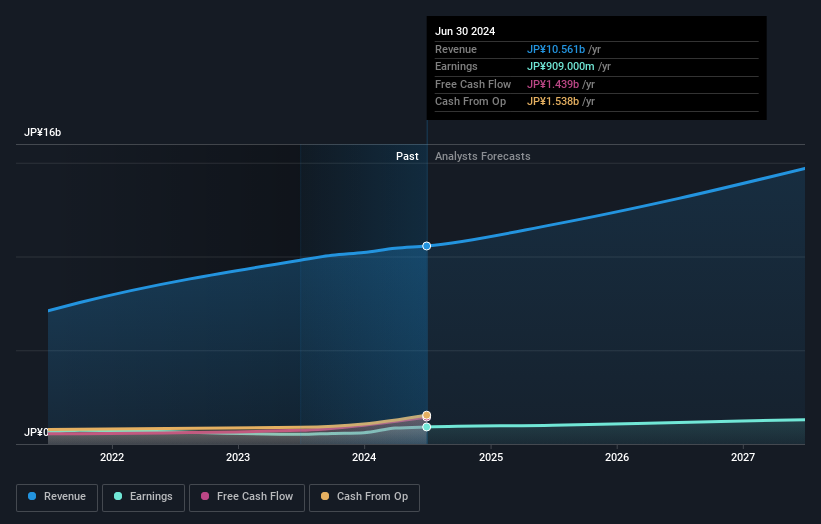Screen dimensions: 821x524
Task: Click the teal Earnings legend dot
Action: (118, 496)
